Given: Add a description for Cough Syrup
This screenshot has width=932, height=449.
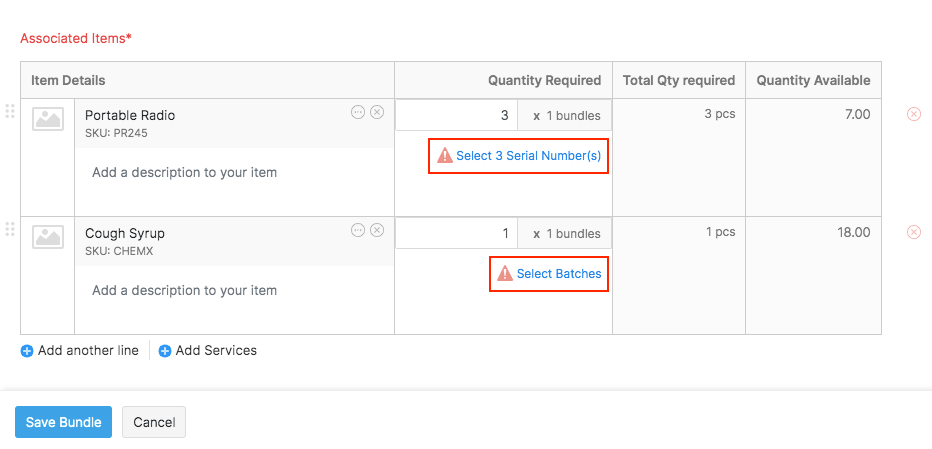Looking at the screenshot, I should 185,291.
